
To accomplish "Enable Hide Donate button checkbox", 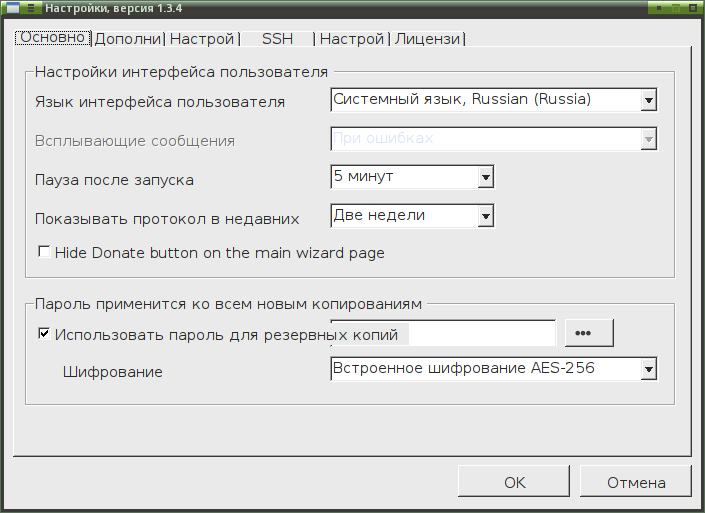I will (x=44, y=251).
